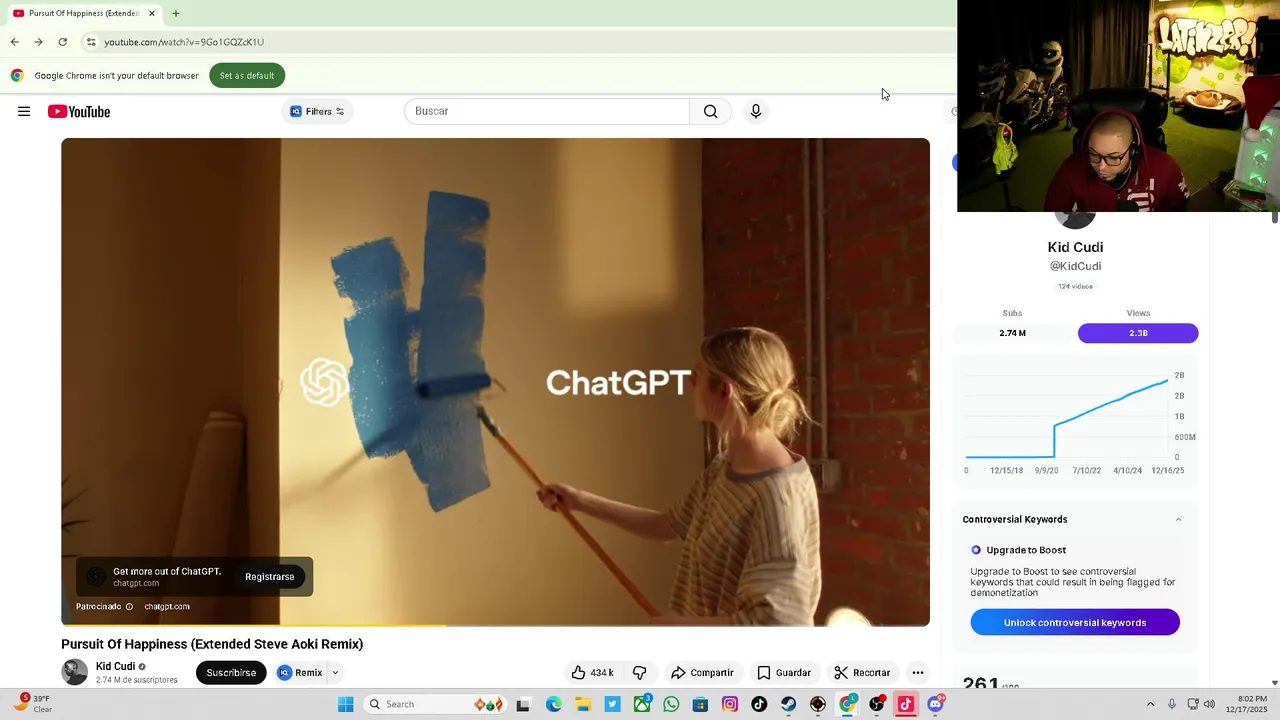Open Steam from the taskbar
This screenshot has height=720, width=1280.
pyautogui.click(x=789, y=704)
